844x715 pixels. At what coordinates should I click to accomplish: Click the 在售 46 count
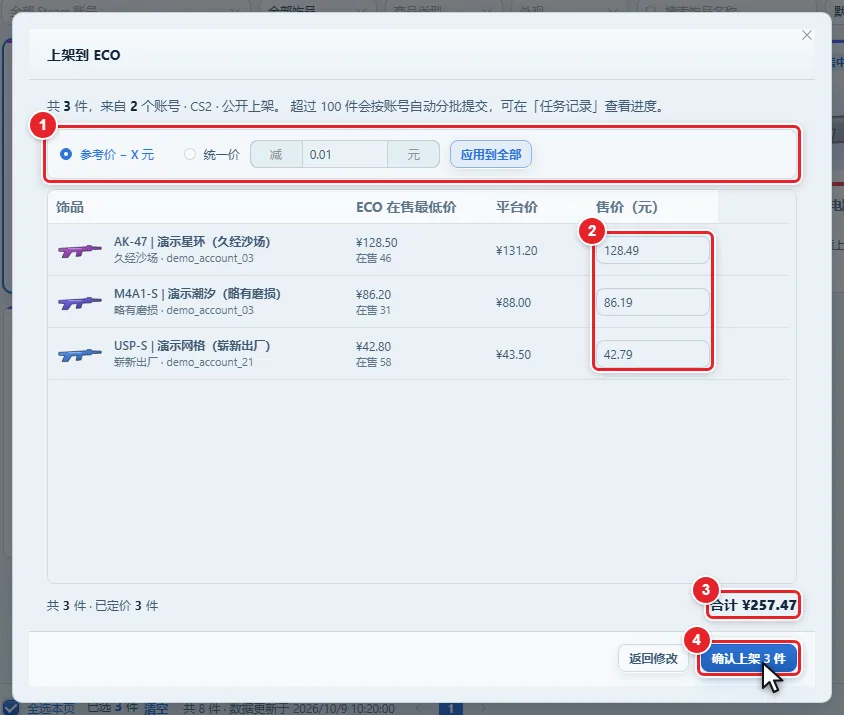pyautogui.click(x=373, y=258)
